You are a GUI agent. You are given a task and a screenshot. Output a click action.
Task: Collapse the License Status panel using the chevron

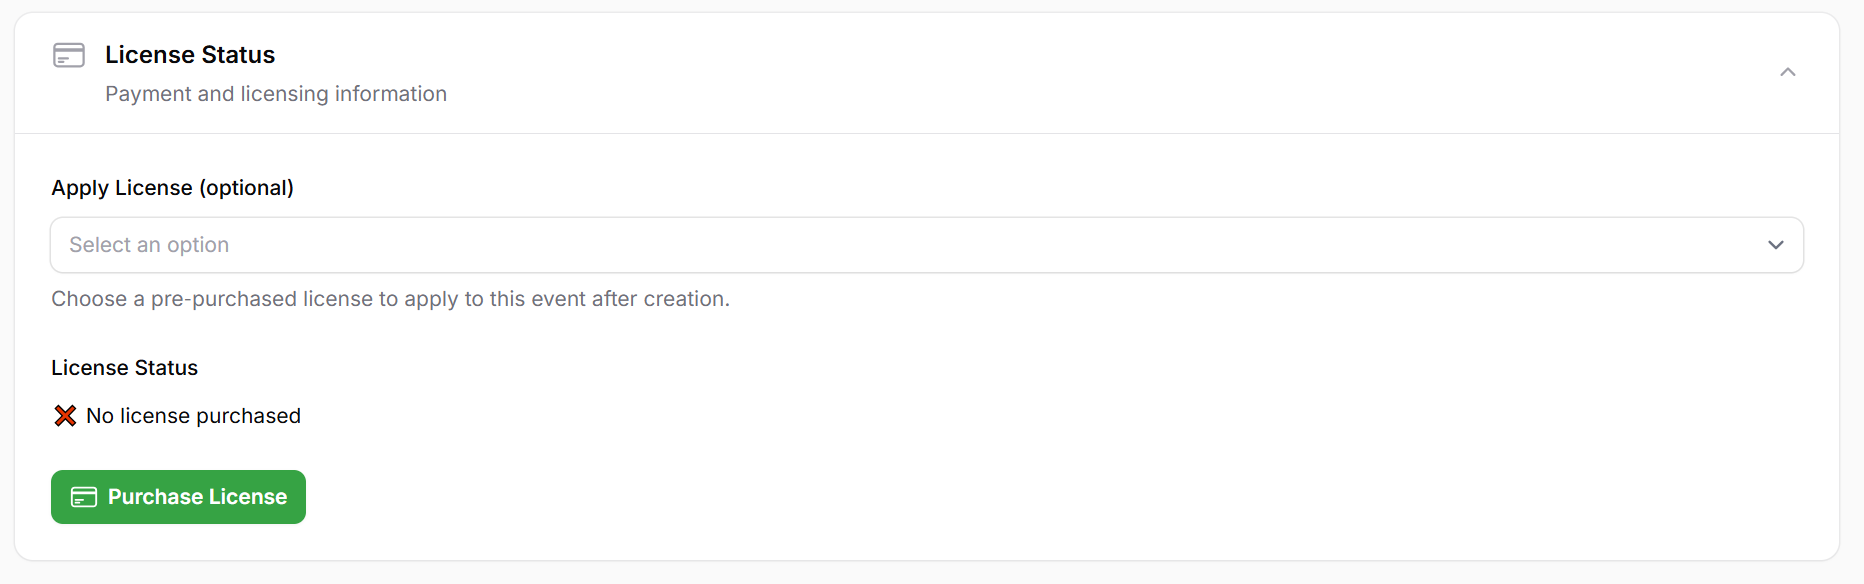tap(1787, 72)
